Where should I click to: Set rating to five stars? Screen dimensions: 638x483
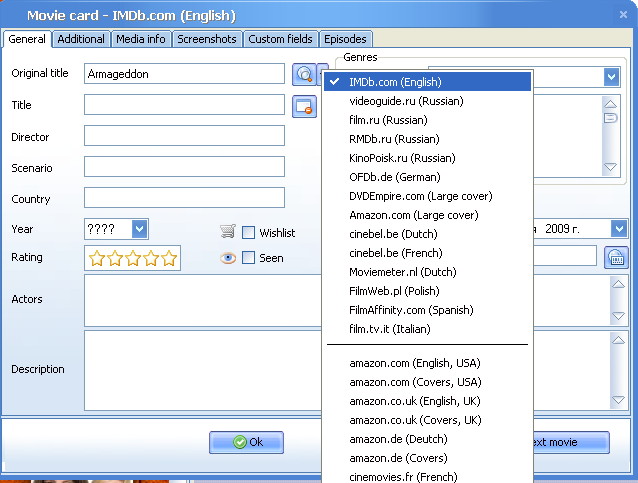[169, 258]
